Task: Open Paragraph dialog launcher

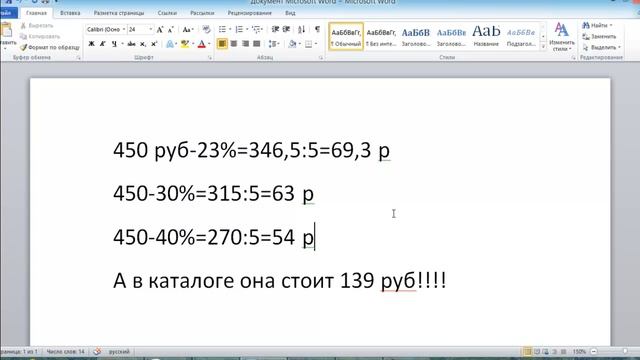Action: (321, 58)
